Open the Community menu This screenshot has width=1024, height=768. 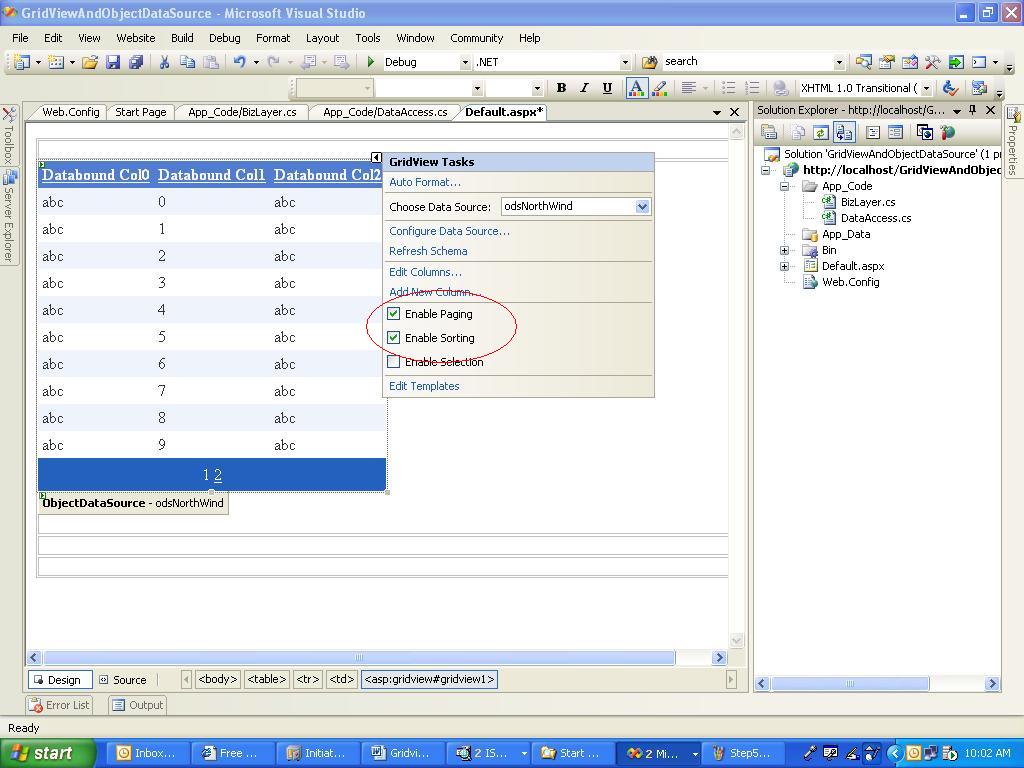click(x=477, y=38)
